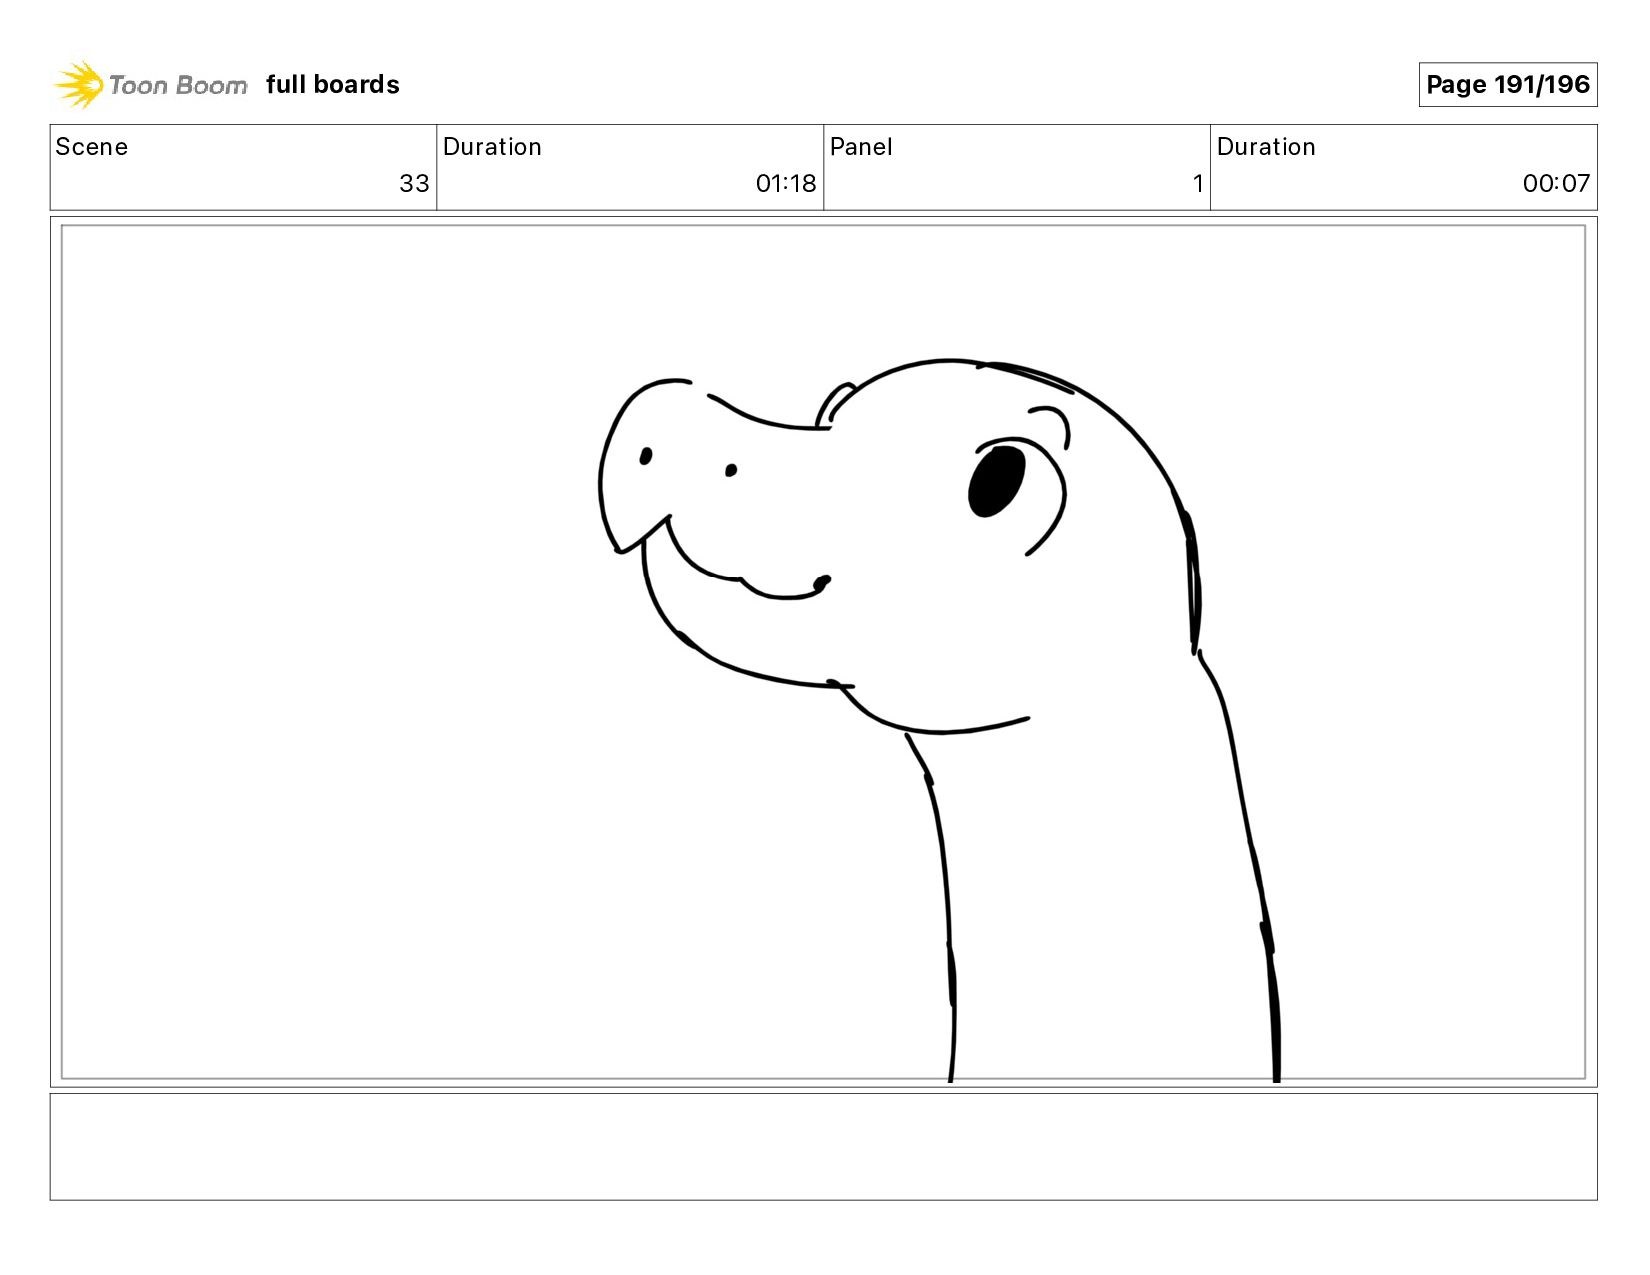Viewport: 1650px width, 1275px height.
Task: Click the Toon Boom logo
Action: [x=150, y=85]
